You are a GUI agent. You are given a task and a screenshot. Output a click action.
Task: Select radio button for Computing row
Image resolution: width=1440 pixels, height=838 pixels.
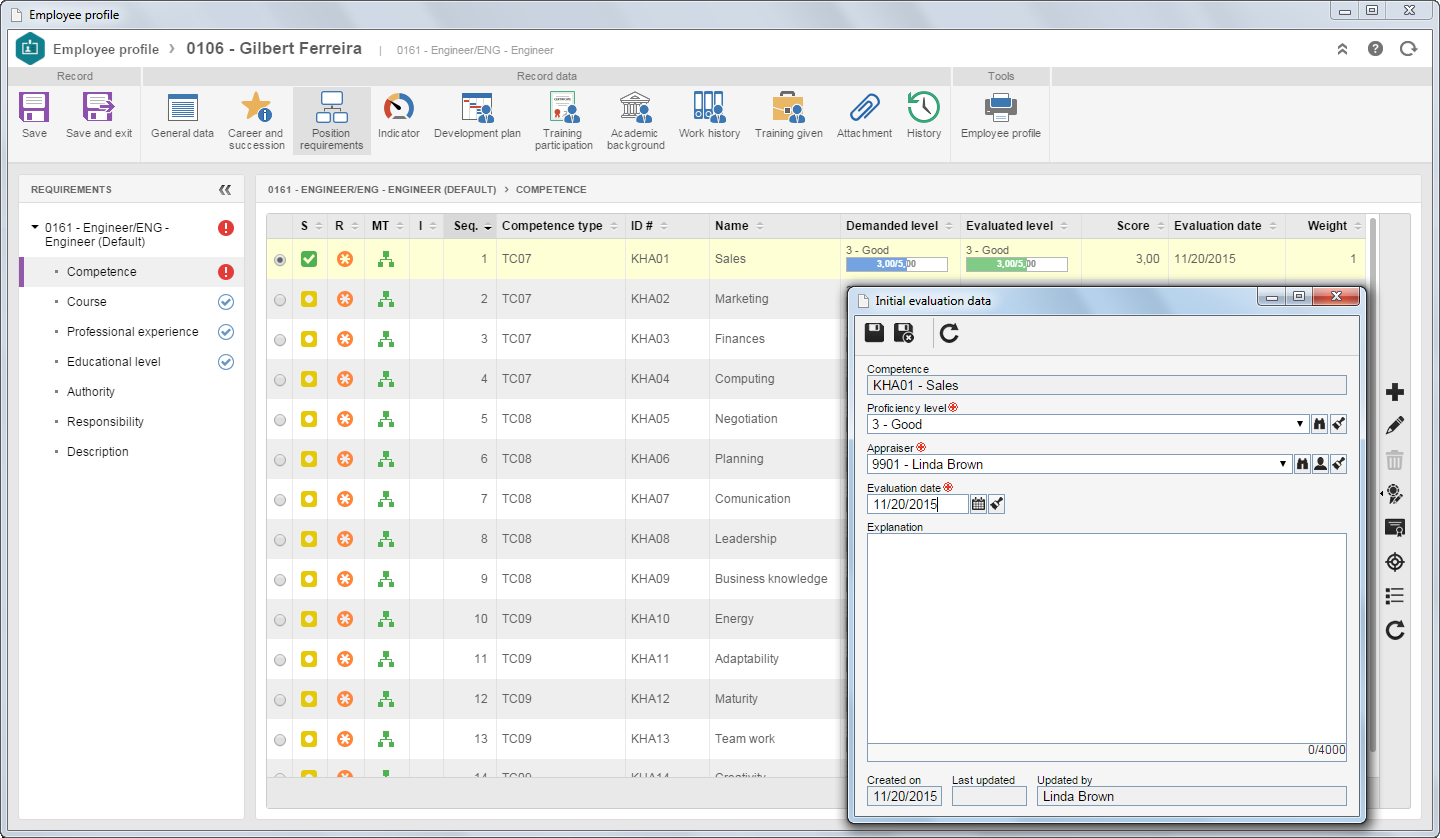[279, 379]
